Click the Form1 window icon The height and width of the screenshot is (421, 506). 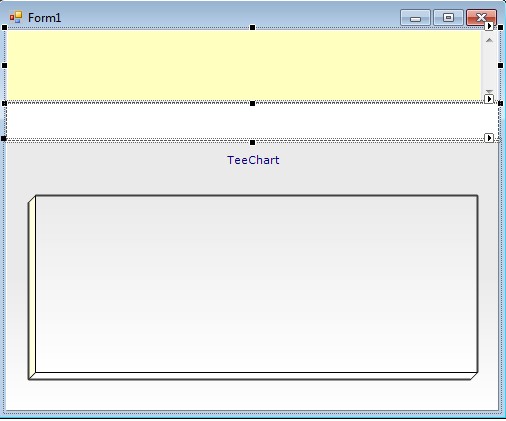16,17
